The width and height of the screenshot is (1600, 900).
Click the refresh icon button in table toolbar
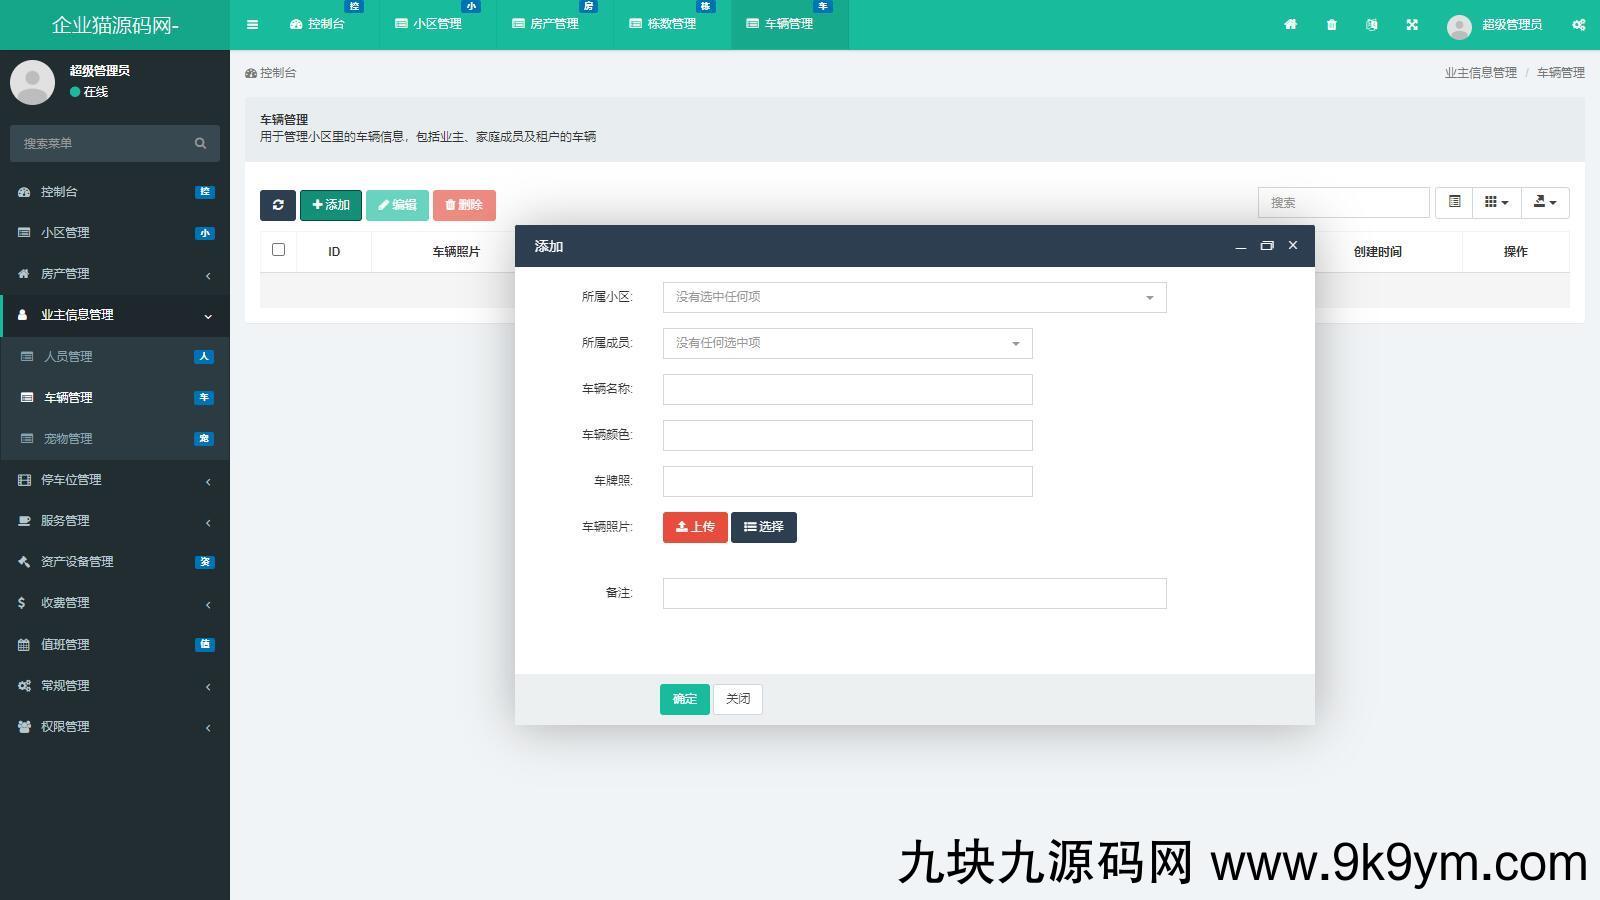click(278, 205)
